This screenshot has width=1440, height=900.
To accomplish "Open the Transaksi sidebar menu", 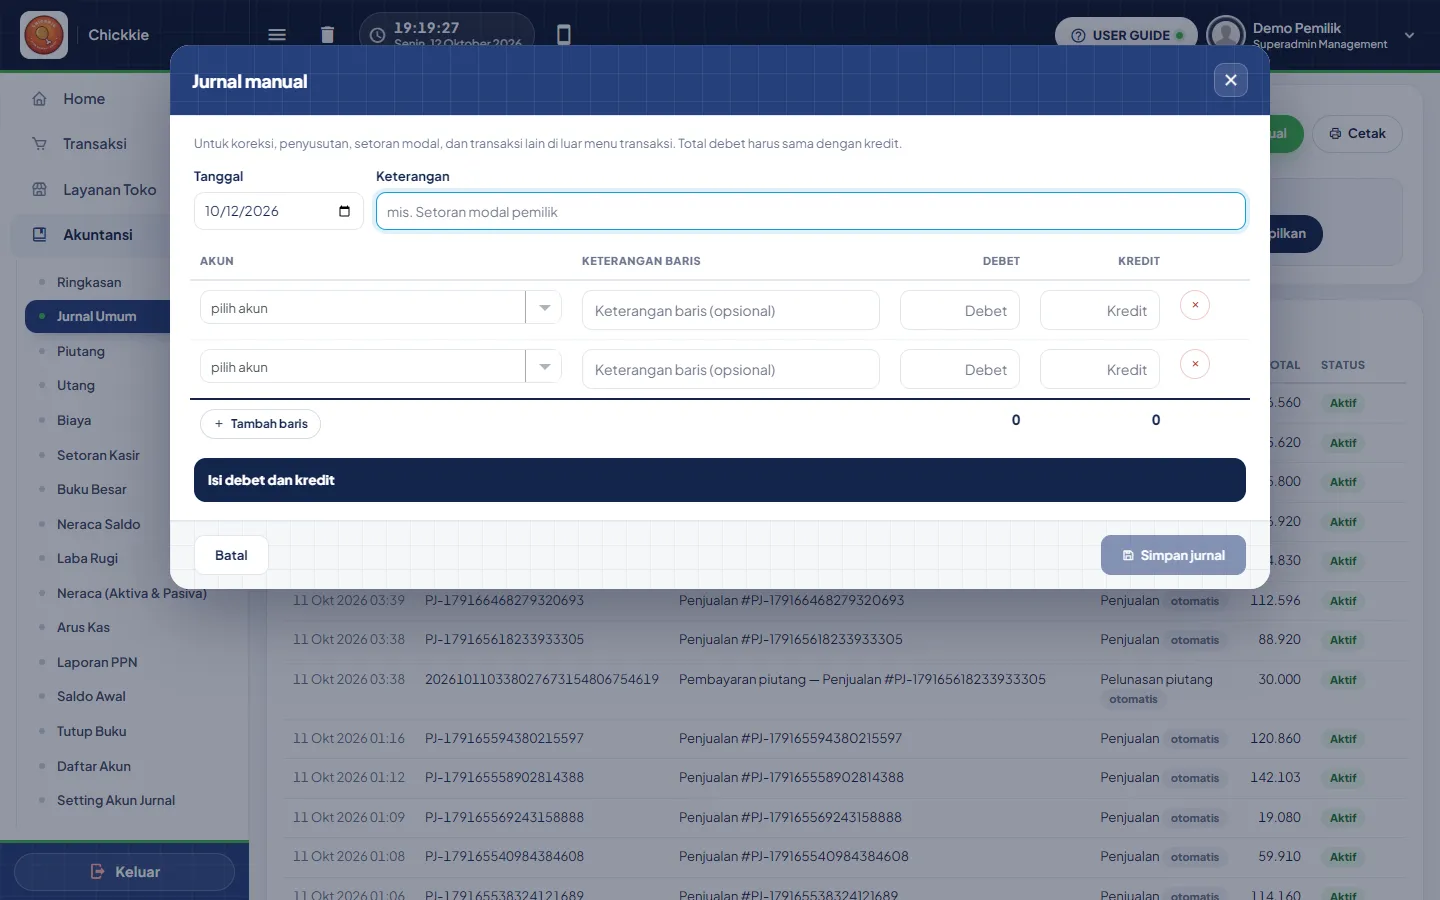I will (x=95, y=144).
